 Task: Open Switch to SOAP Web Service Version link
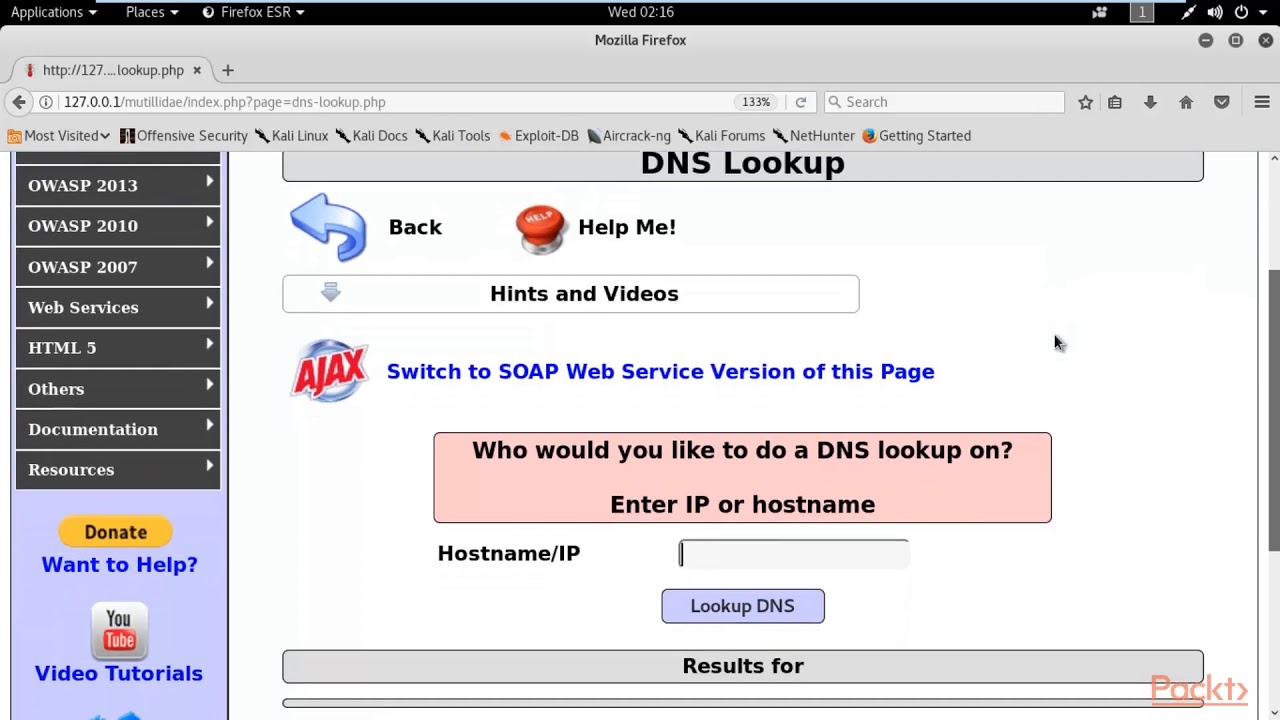(660, 372)
